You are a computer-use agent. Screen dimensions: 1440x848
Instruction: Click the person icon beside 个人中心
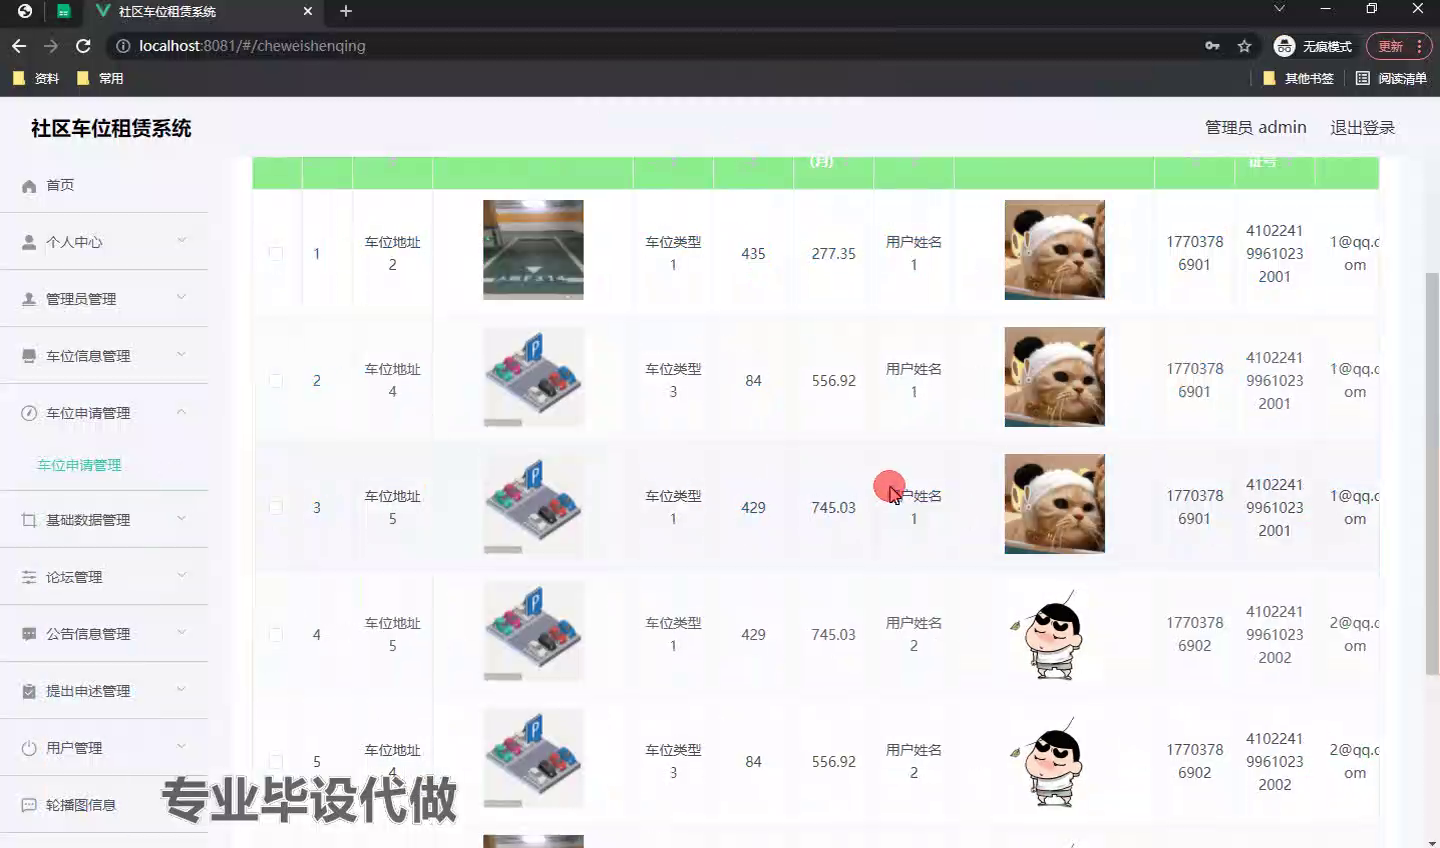(29, 243)
